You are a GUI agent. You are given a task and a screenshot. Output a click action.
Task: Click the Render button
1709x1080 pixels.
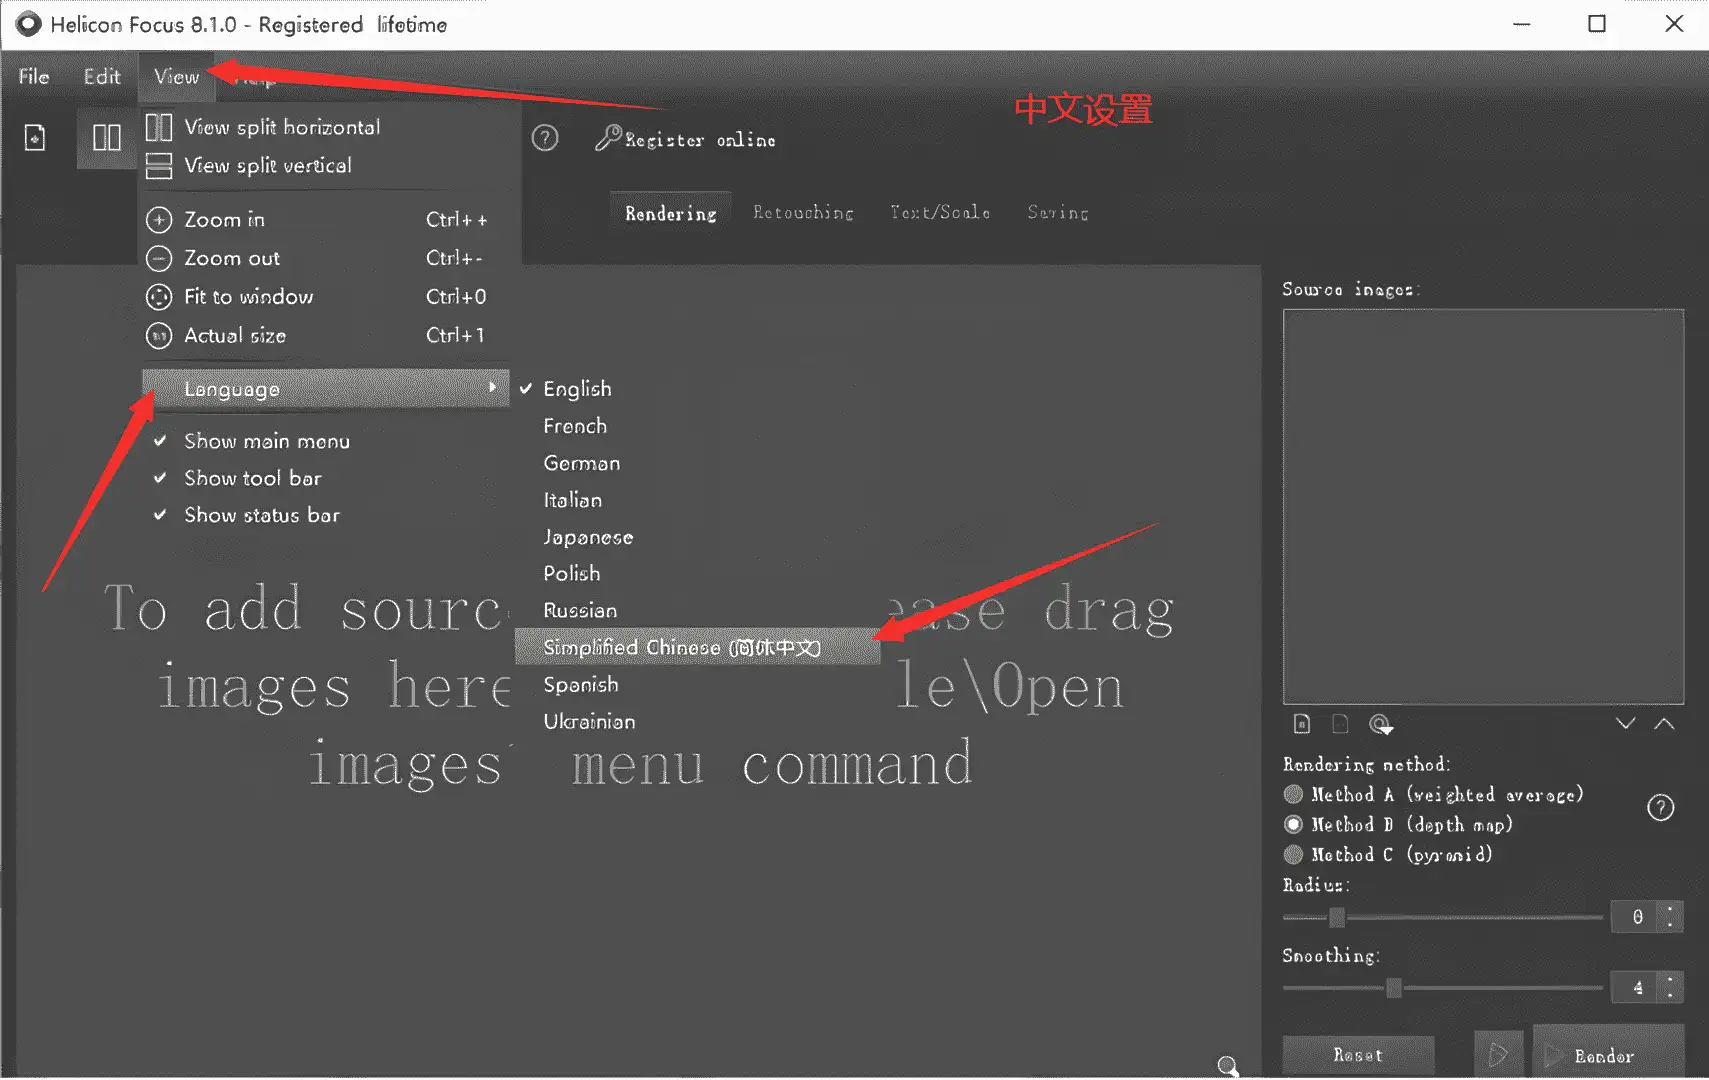point(1608,1055)
